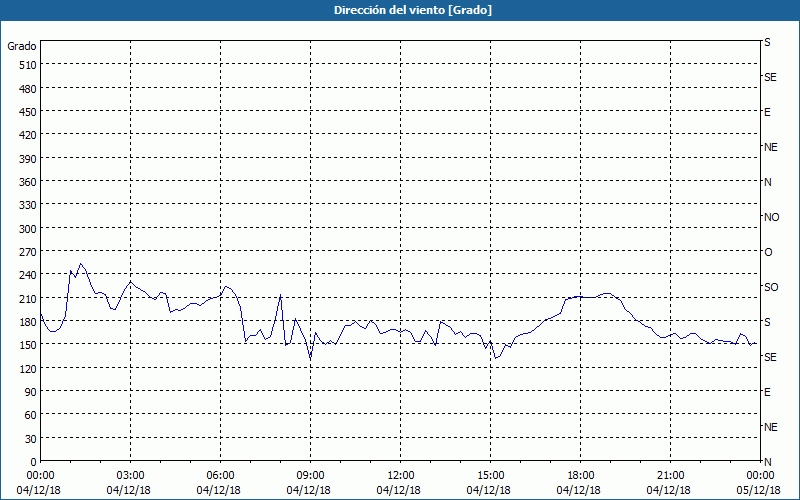Select the 120 value on the degree axis
This screenshot has height=500, width=800.
click(29, 369)
